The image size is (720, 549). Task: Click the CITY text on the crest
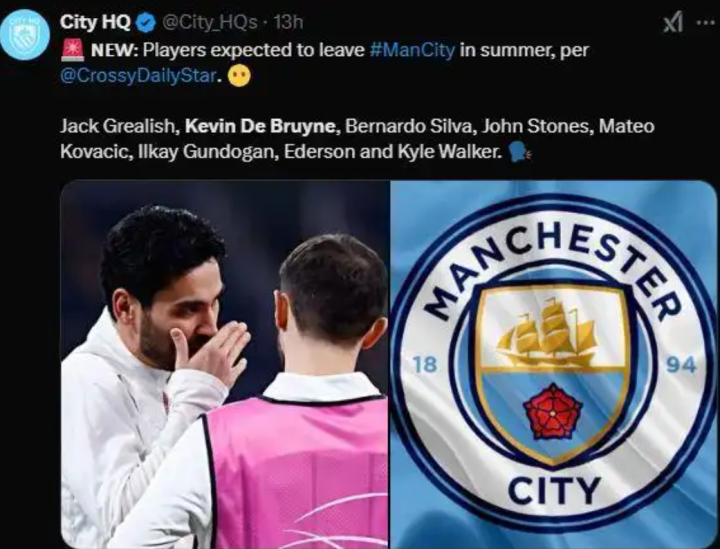(554, 490)
